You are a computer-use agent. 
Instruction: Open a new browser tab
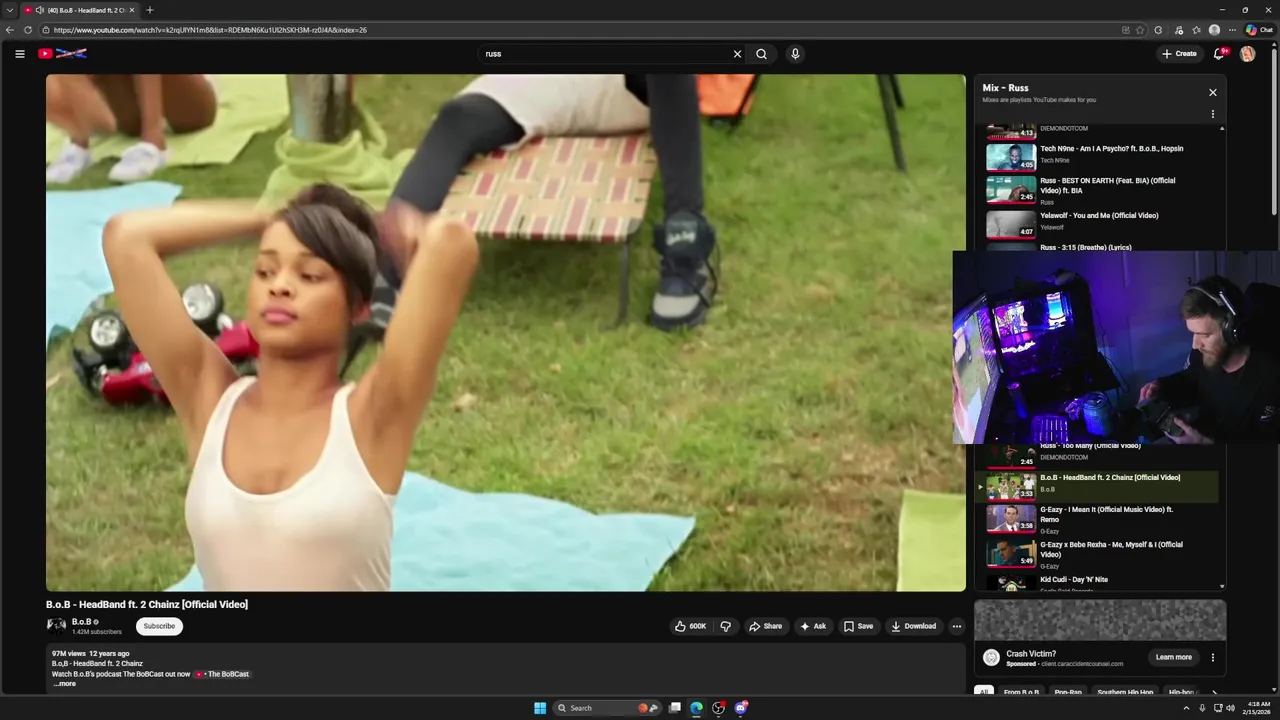(150, 10)
